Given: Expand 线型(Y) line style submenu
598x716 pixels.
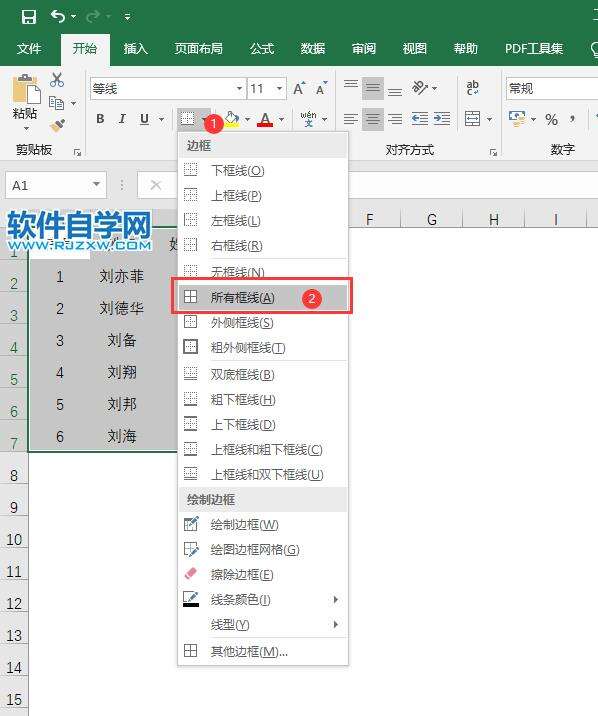Looking at the screenshot, I should point(263,624).
